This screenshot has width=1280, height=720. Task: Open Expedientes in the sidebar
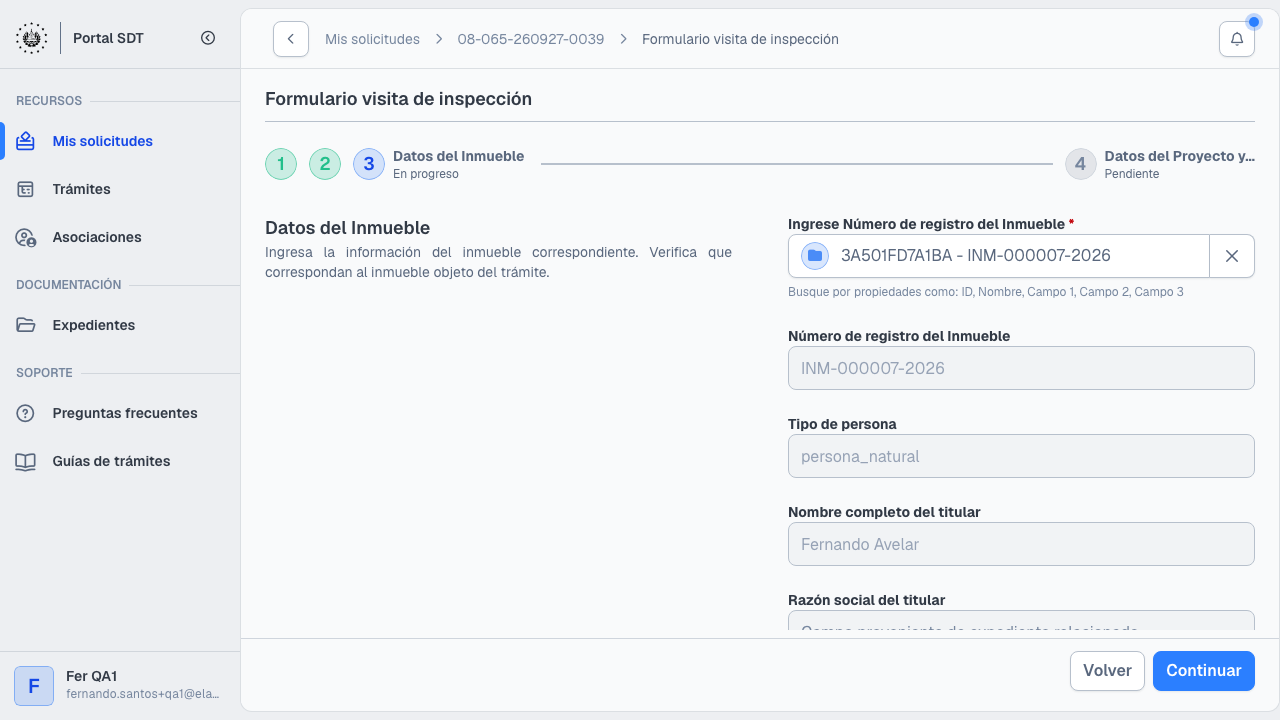[120, 325]
